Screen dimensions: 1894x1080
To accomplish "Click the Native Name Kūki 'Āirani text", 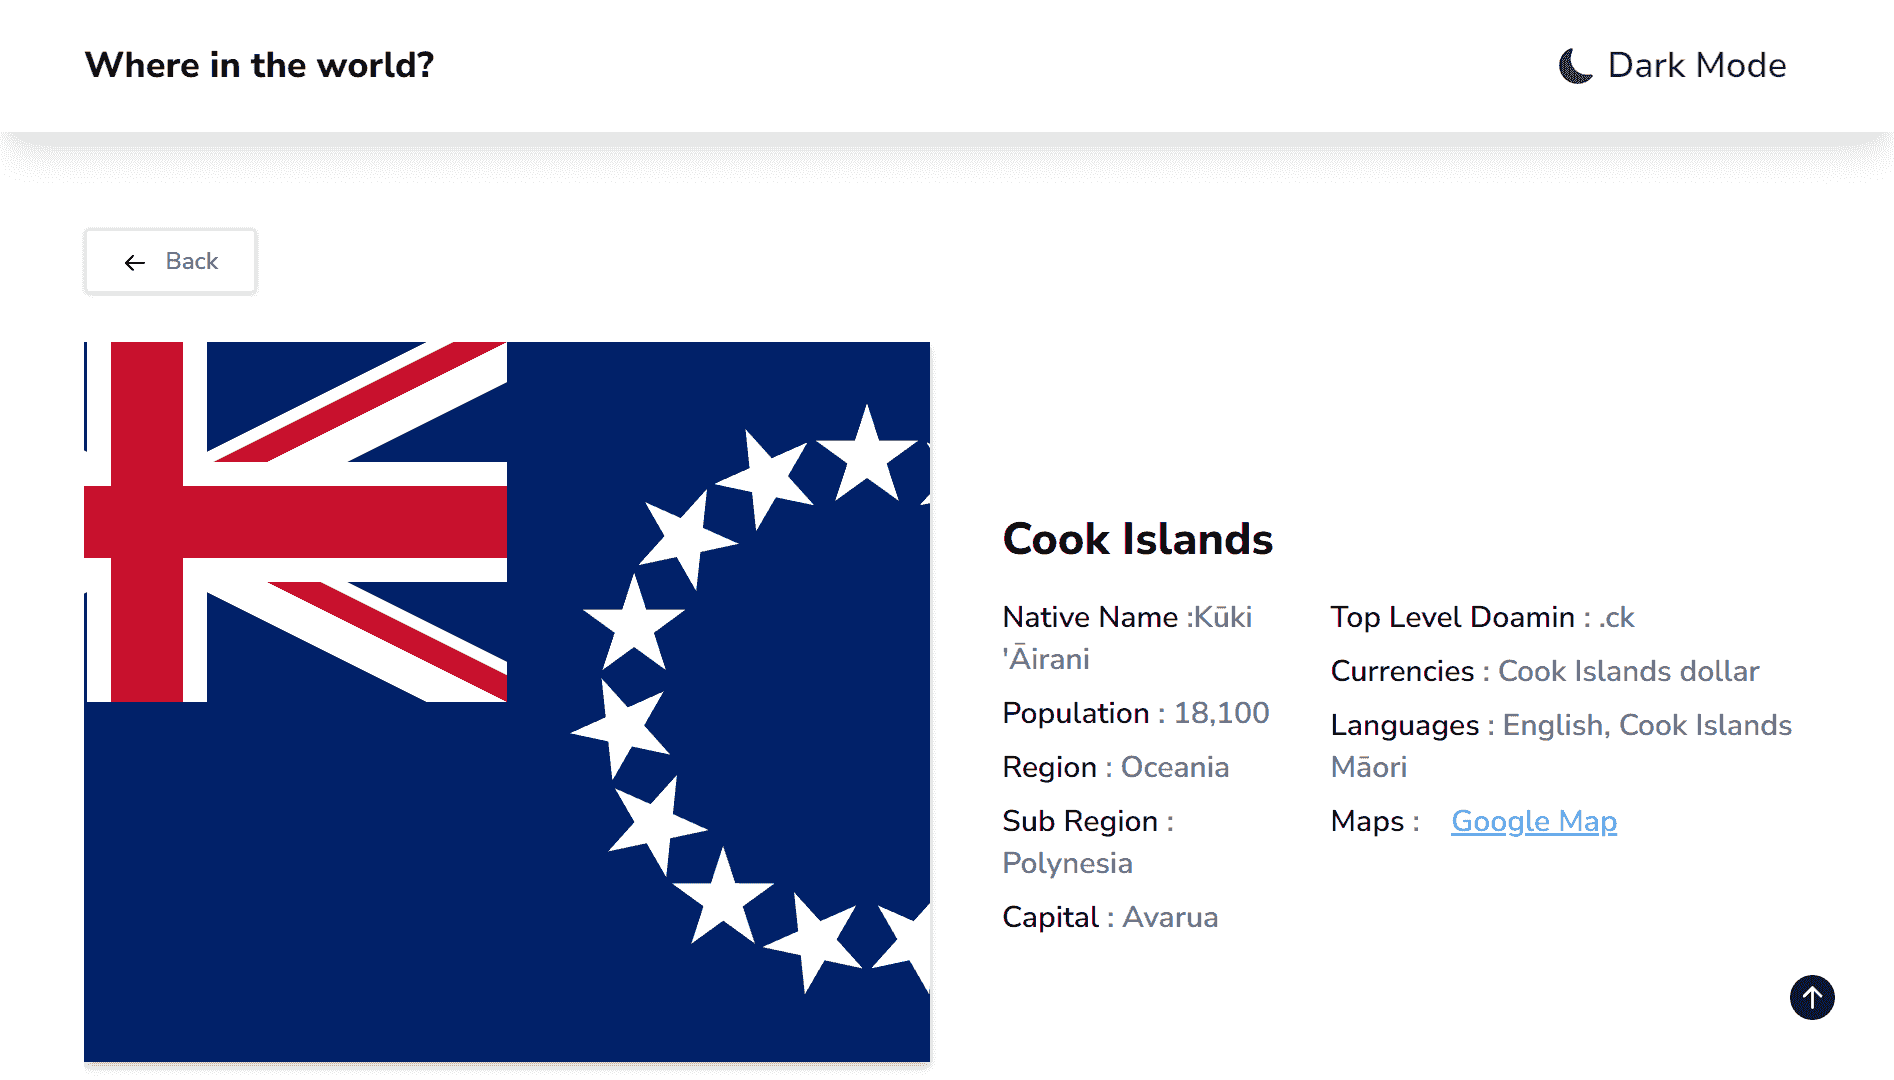I will tap(1127, 638).
